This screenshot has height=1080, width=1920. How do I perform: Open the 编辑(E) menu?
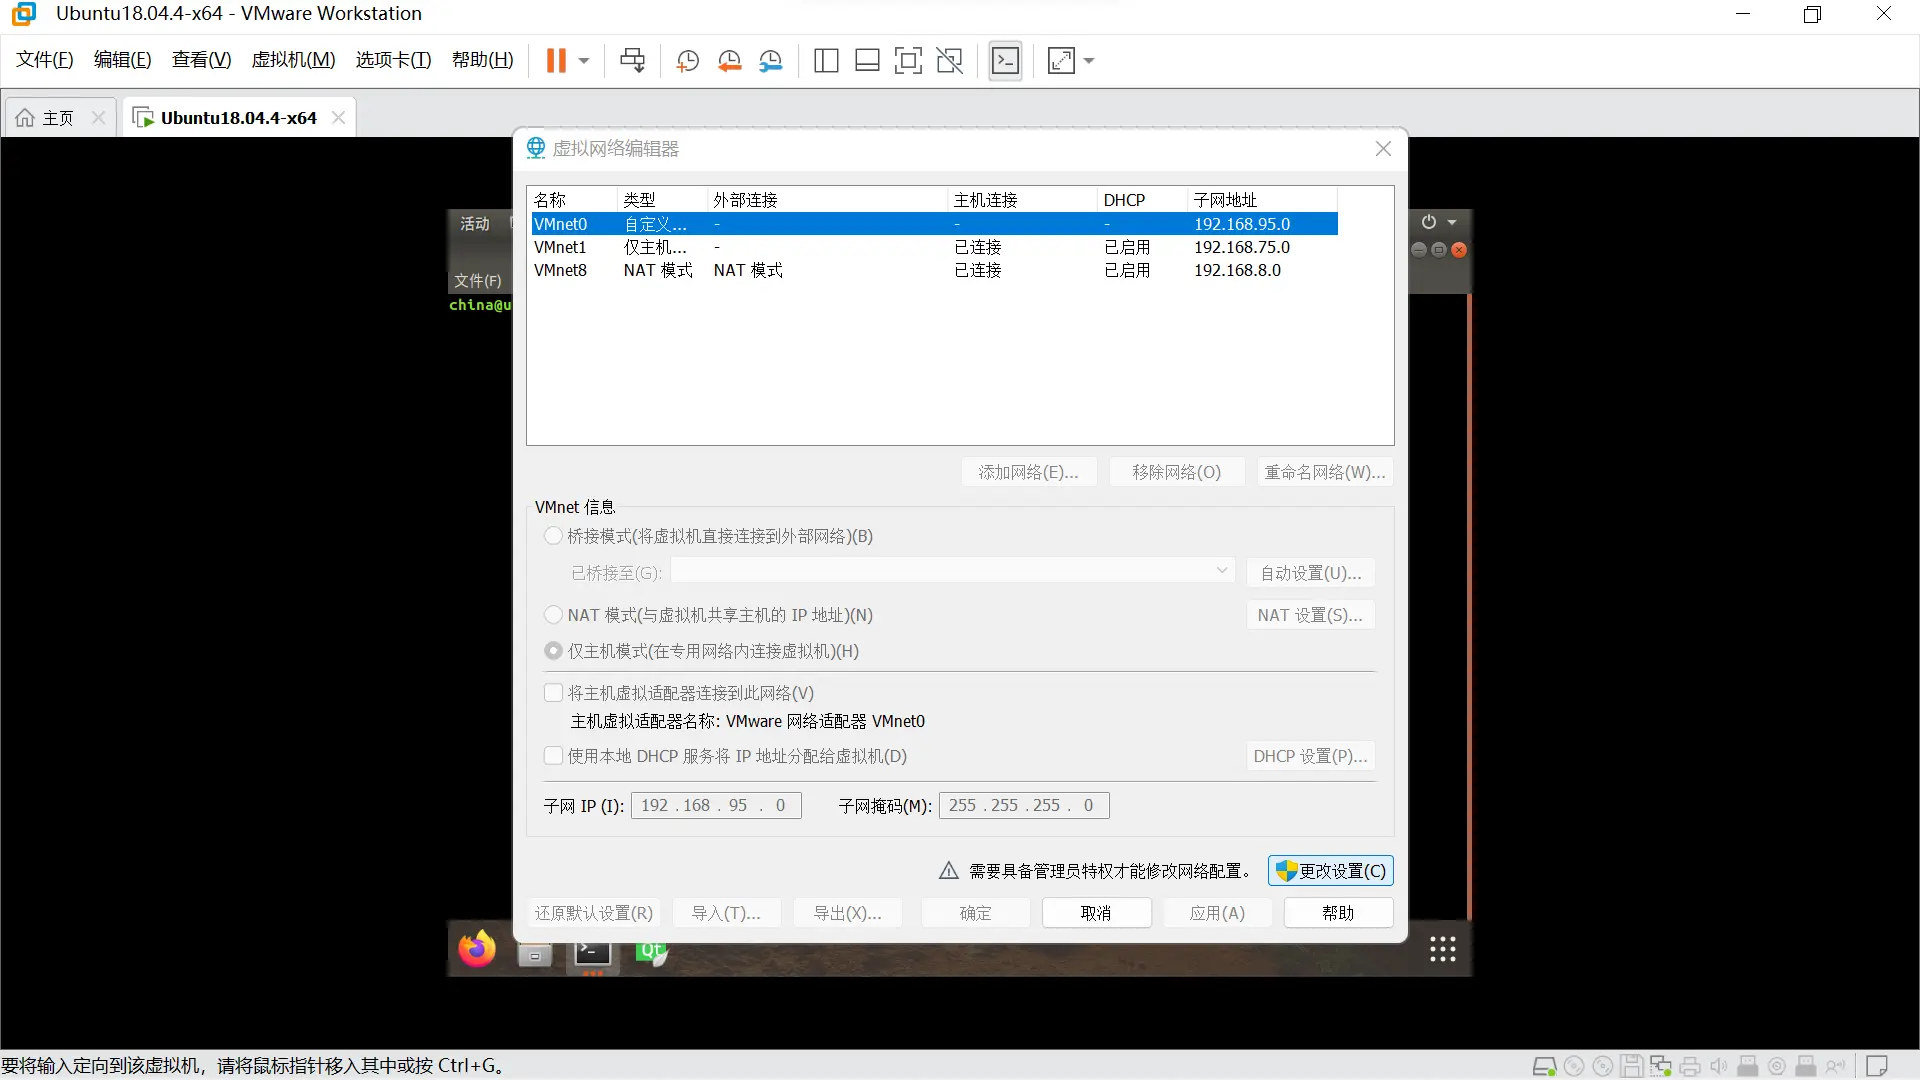pos(122,60)
